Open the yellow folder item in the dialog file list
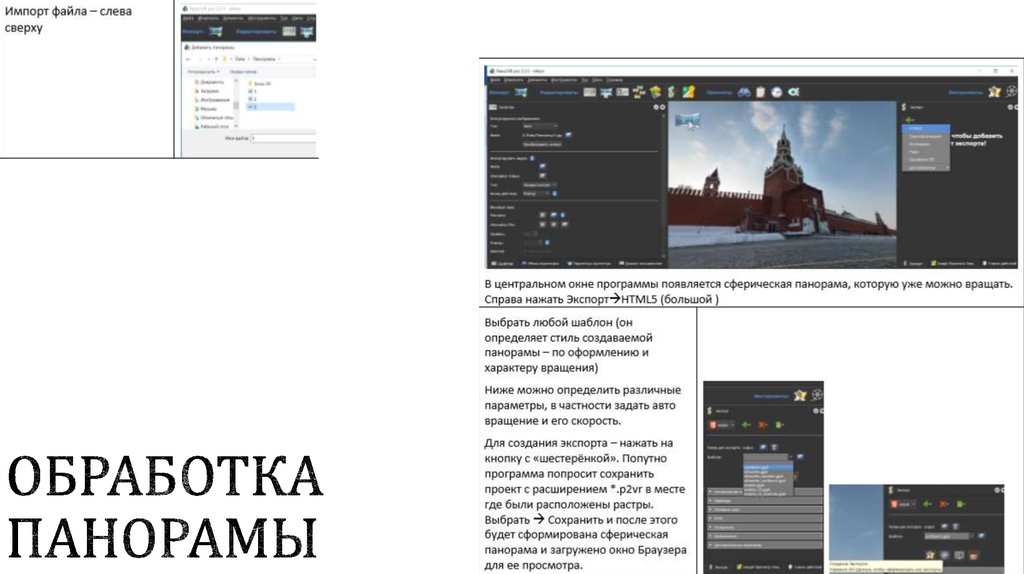1024x574 pixels. [x=260, y=84]
